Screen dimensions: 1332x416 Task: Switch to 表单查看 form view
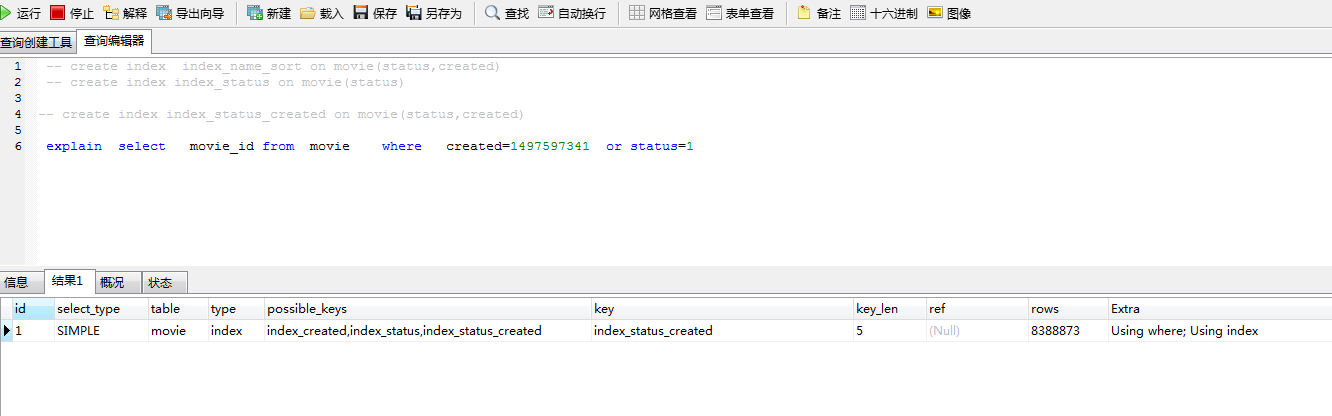point(740,13)
